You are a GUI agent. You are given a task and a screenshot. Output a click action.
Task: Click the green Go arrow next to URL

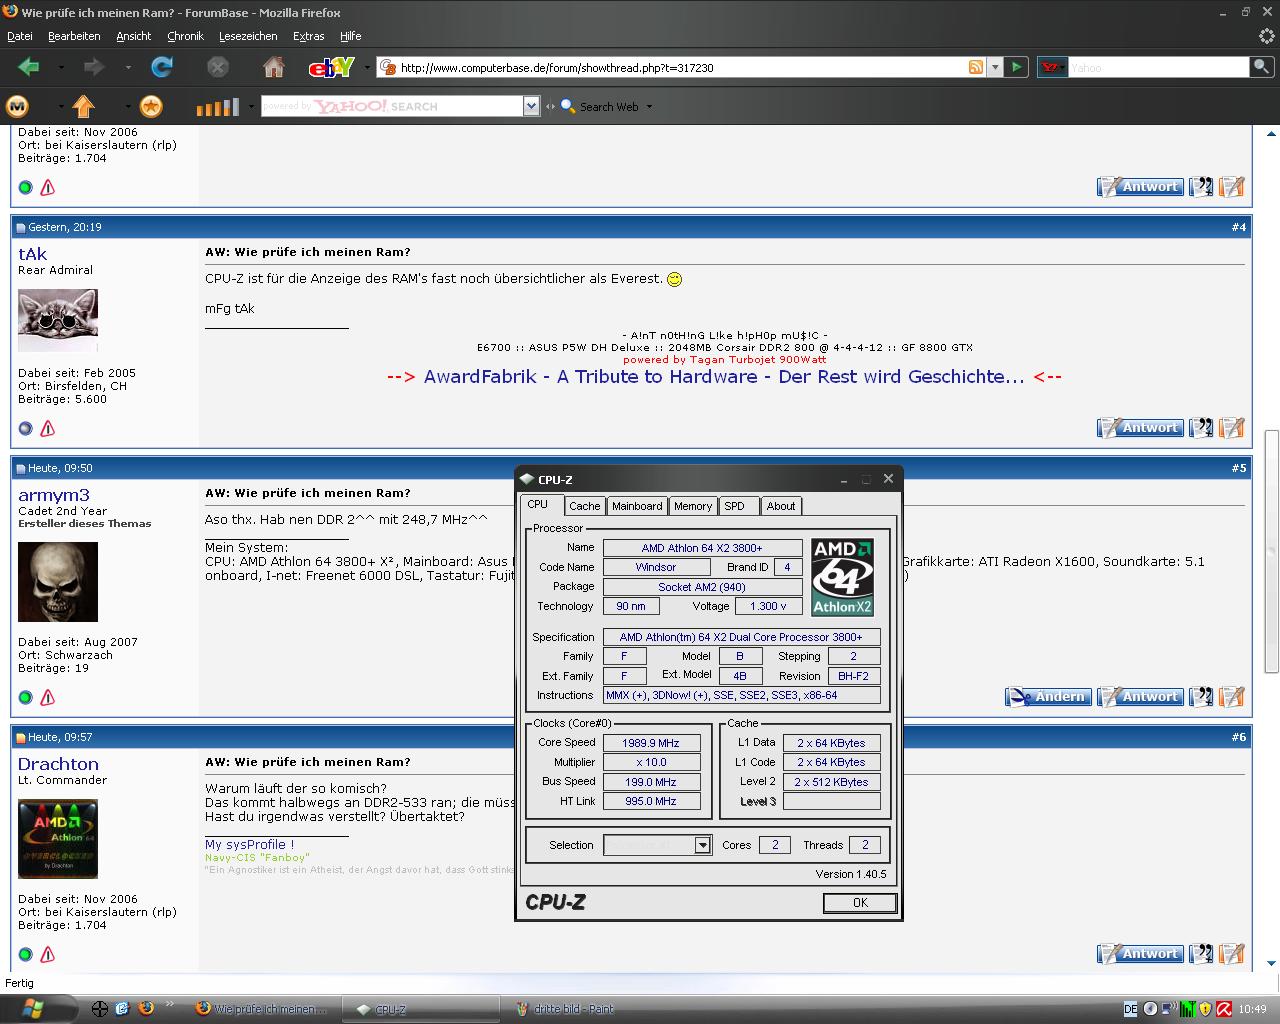pos(1016,67)
